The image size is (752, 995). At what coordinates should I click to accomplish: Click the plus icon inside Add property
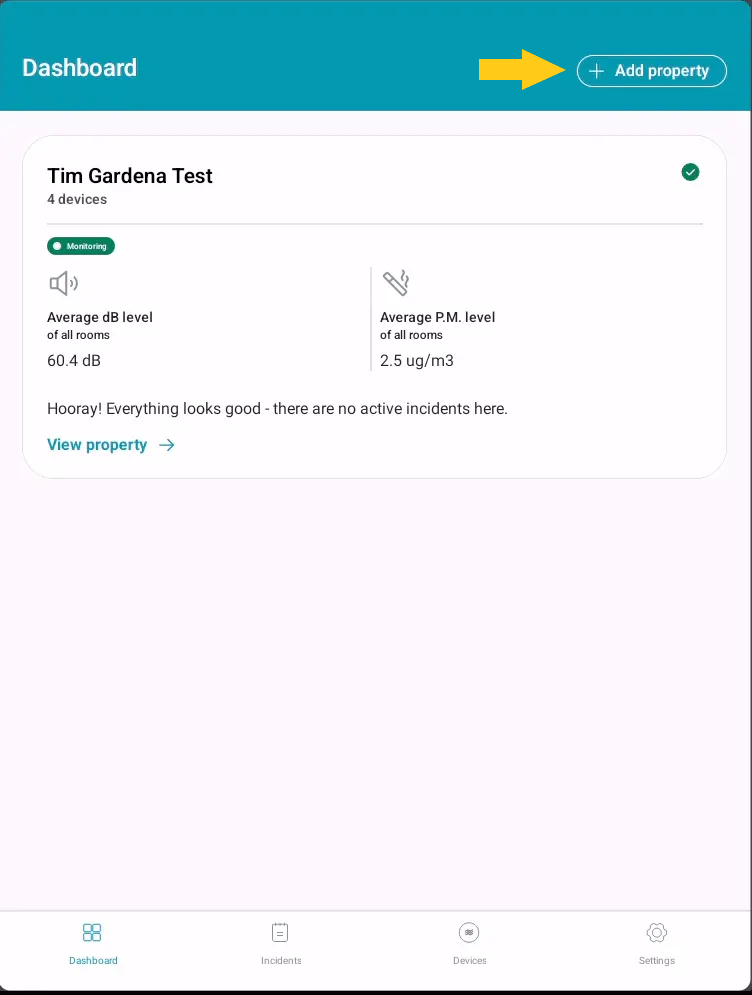point(597,71)
